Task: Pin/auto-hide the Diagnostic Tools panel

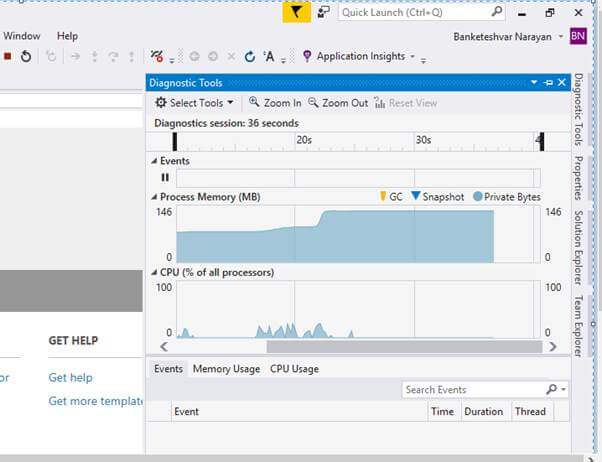Action: 548,83
